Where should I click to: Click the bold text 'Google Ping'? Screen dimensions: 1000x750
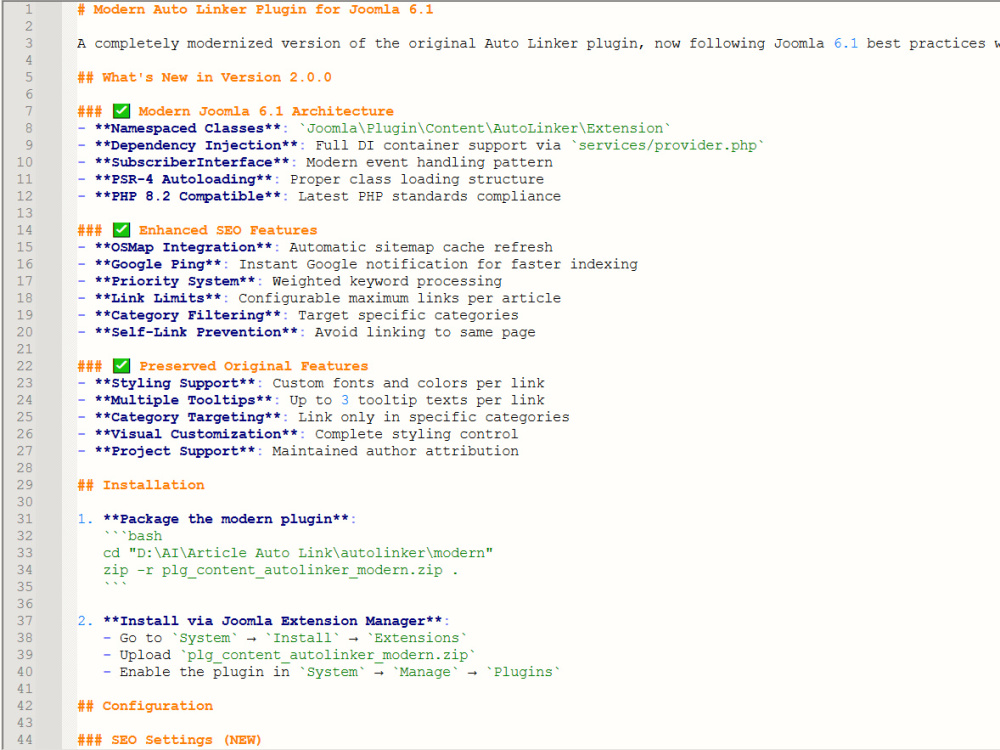[x=158, y=264]
